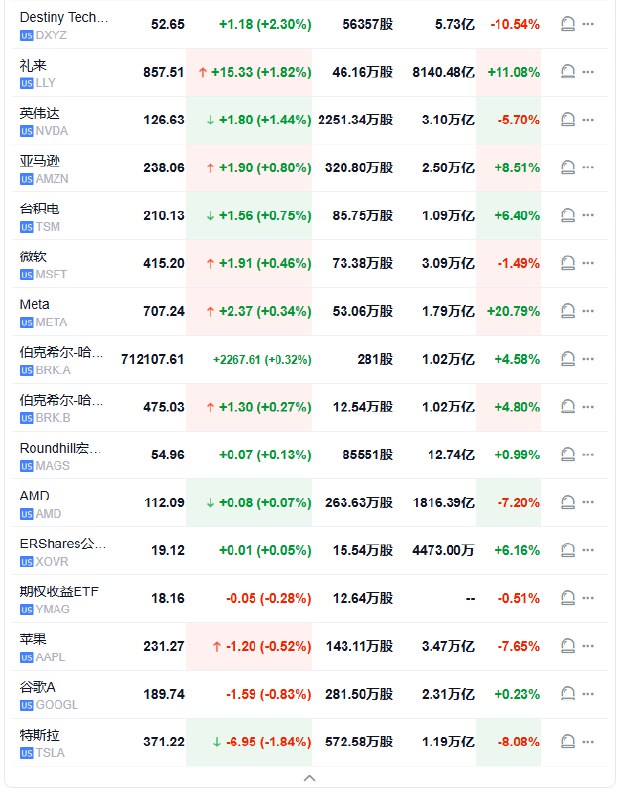This screenshot has height=800, width=620.
Task: Set alert bell for Meta
Action: point(567,311)
